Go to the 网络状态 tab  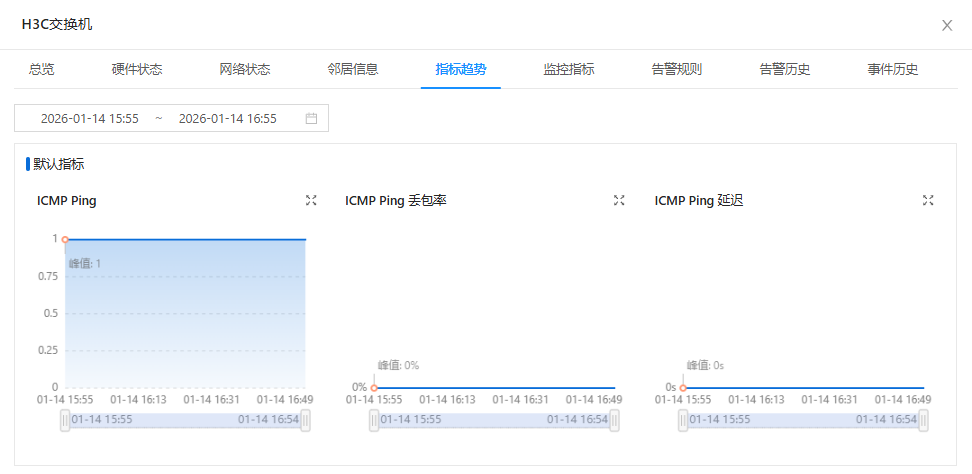(x=245, y=69)
